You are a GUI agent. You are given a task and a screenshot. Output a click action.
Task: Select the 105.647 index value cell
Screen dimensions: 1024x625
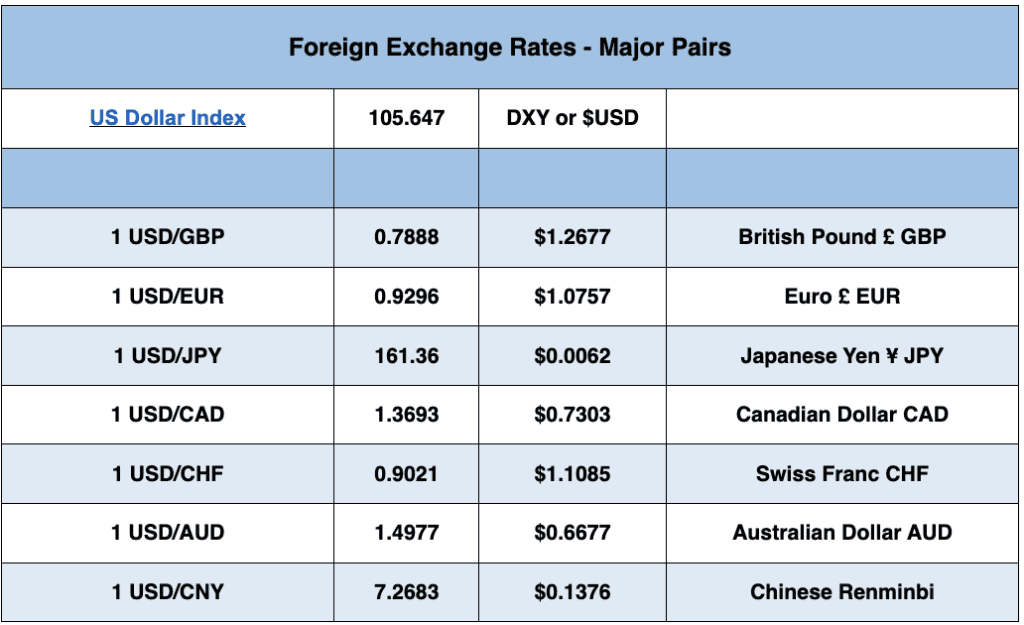click(x=406, y=118)
